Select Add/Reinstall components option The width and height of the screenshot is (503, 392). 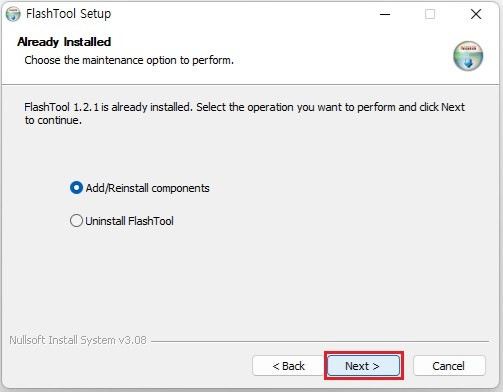pyautogui.click(x=140, y=188)
